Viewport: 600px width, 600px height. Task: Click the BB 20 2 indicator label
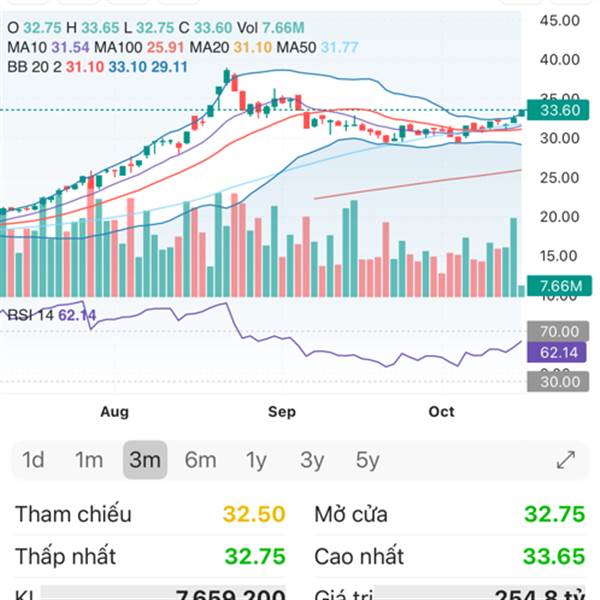34,67
